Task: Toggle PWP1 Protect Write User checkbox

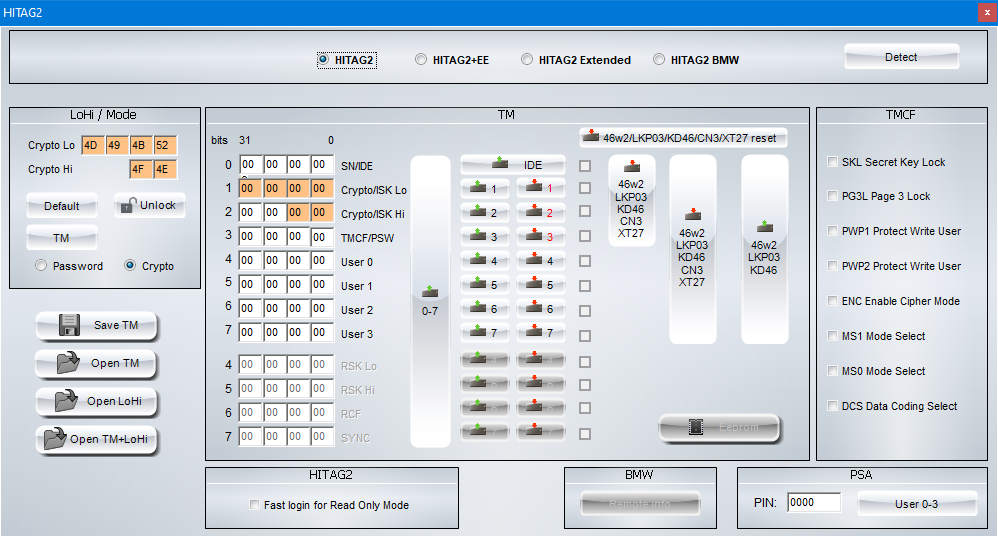Action: coord(832,231)
